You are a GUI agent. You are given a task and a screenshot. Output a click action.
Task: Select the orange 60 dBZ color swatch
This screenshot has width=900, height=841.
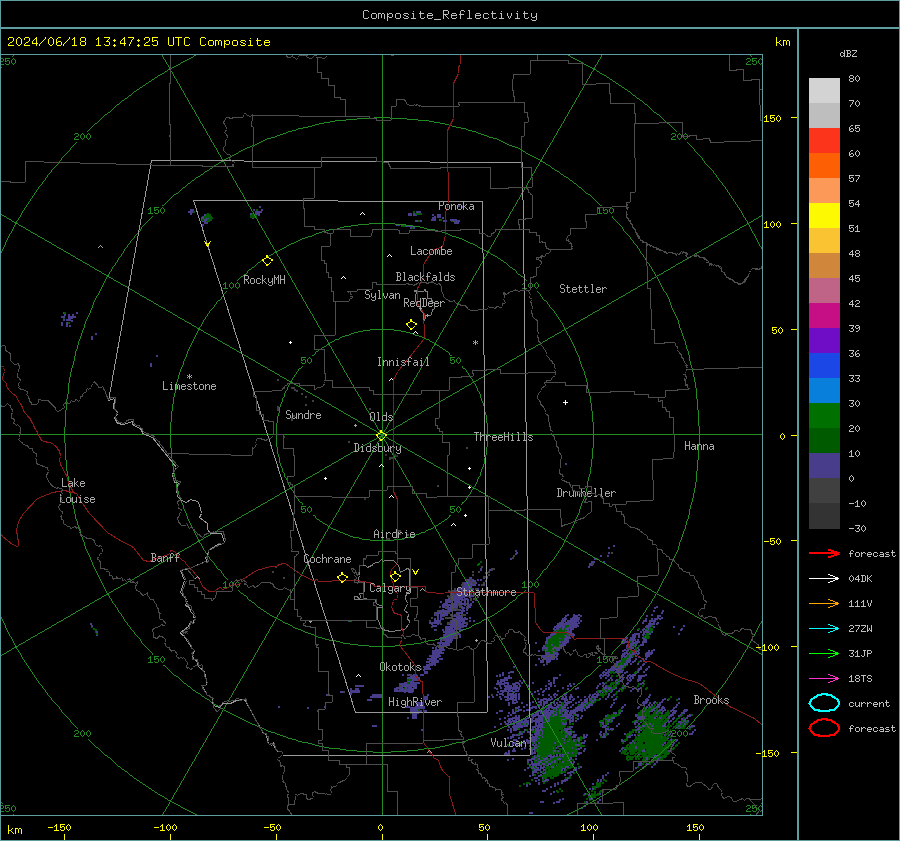(824, 166)
